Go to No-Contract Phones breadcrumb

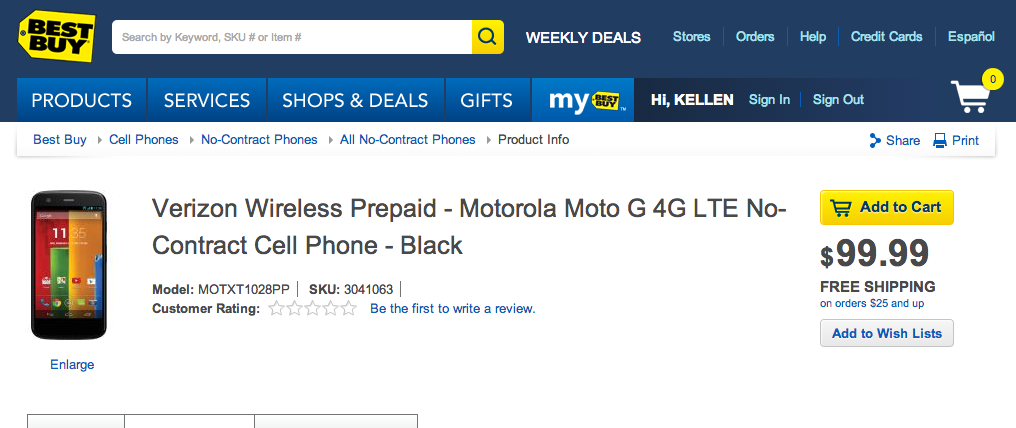pos(259,140)
